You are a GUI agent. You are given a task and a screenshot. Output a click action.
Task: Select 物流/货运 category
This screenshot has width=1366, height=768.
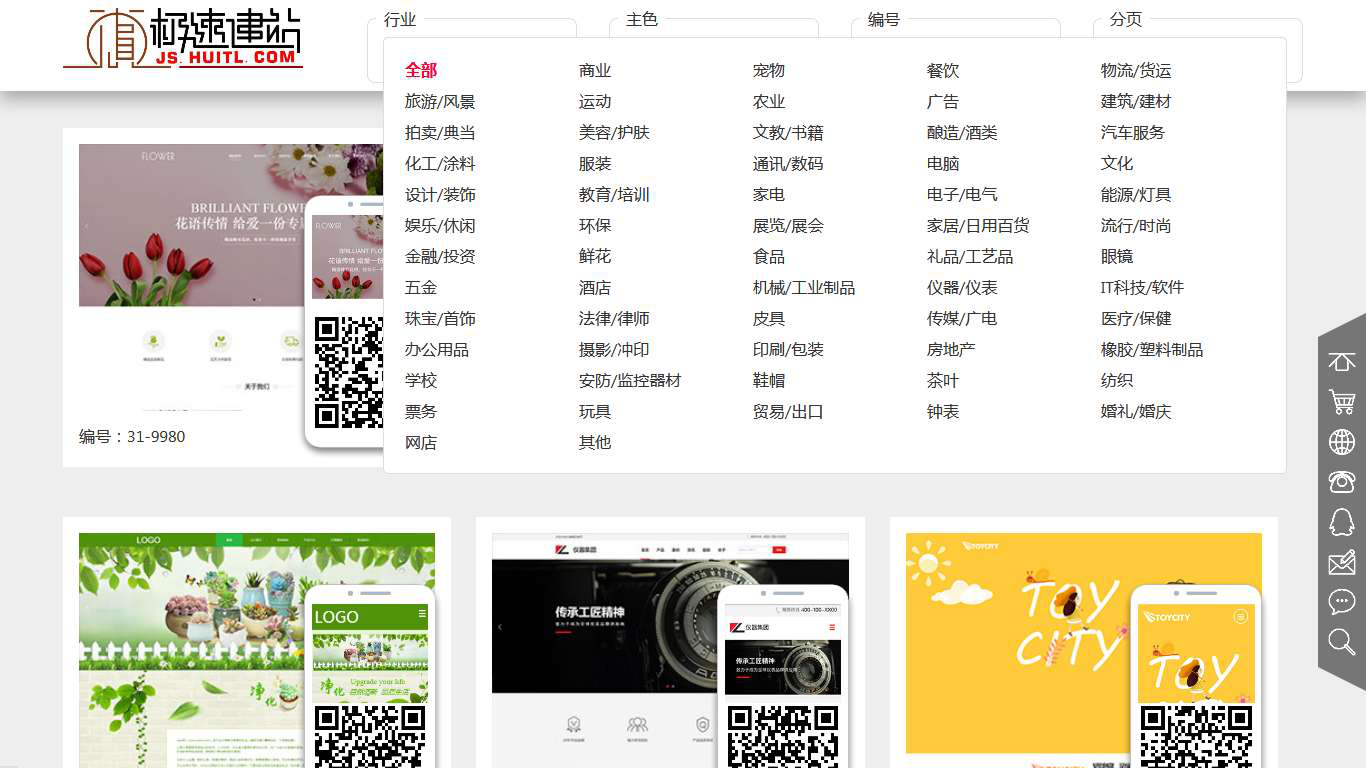[x=1136, y=71]
